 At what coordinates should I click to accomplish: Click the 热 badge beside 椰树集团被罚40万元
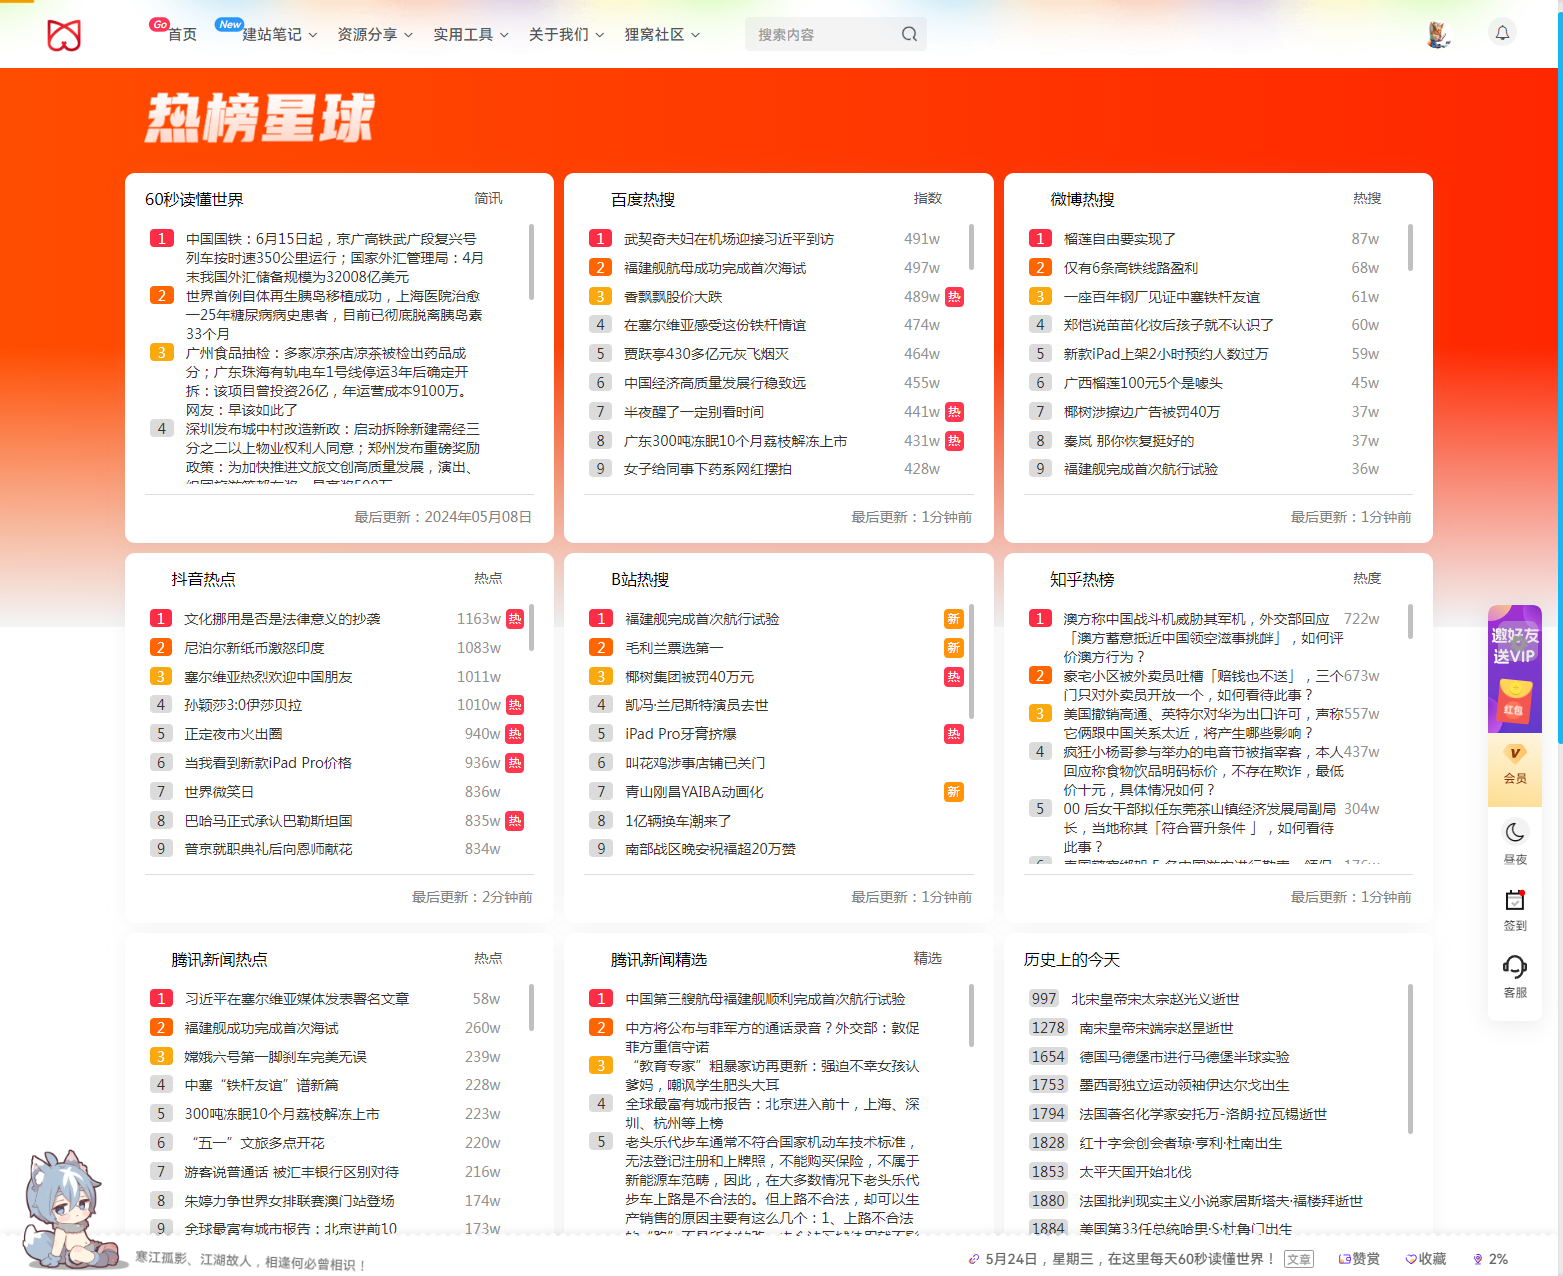click(x=953, y=677)
